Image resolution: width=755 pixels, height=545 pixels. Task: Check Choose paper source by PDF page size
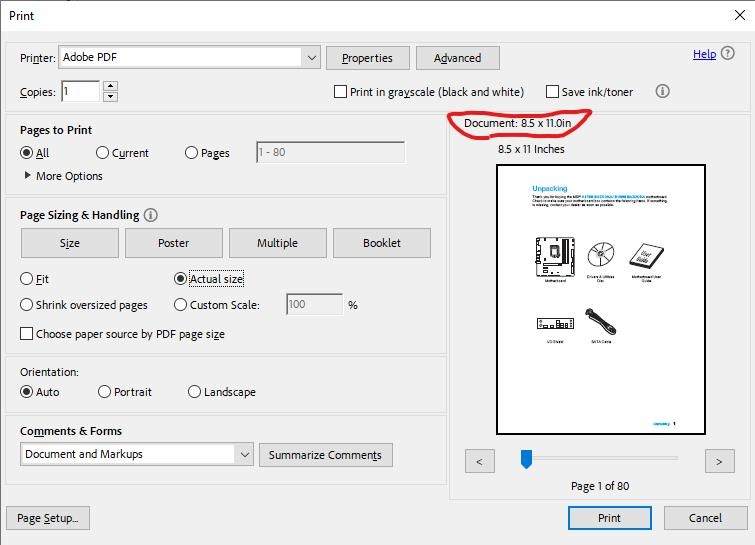coord(26,334)
